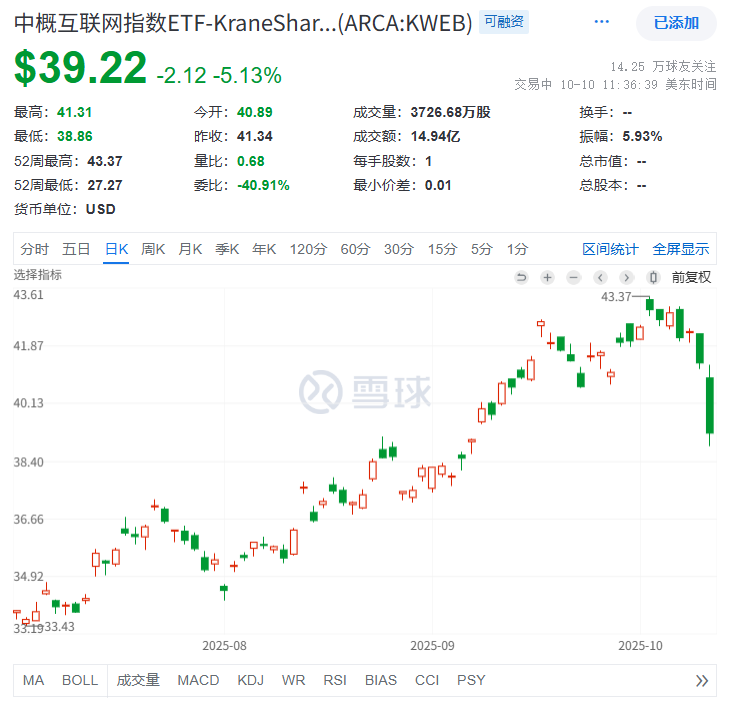Open 区间统计 range statistics
This screenshot has width=743, height=701.
pos(610,249)
